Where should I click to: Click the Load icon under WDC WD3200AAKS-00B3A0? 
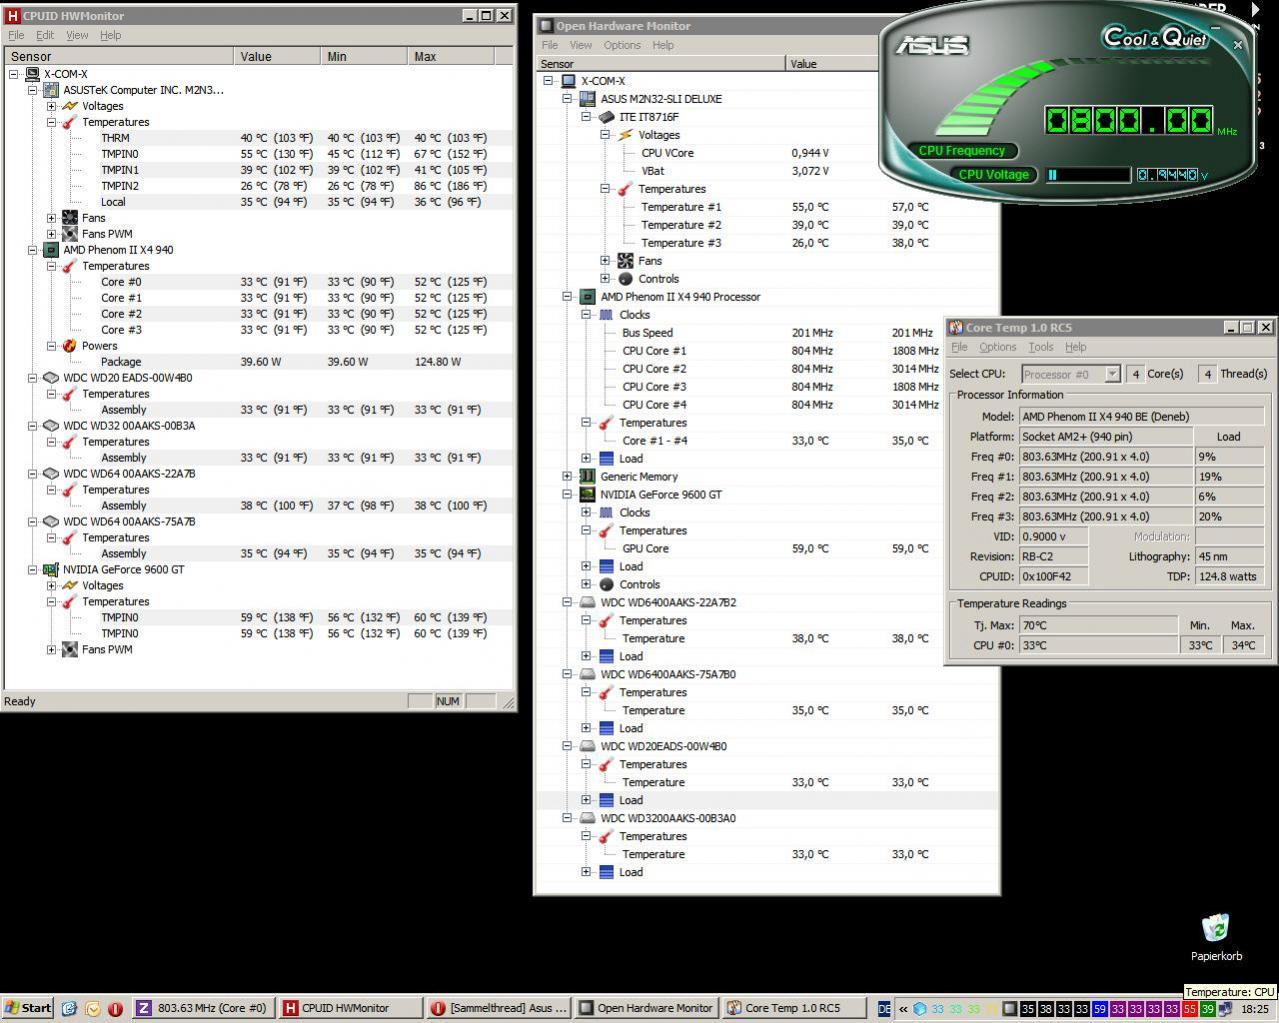(x=606, y=873)
